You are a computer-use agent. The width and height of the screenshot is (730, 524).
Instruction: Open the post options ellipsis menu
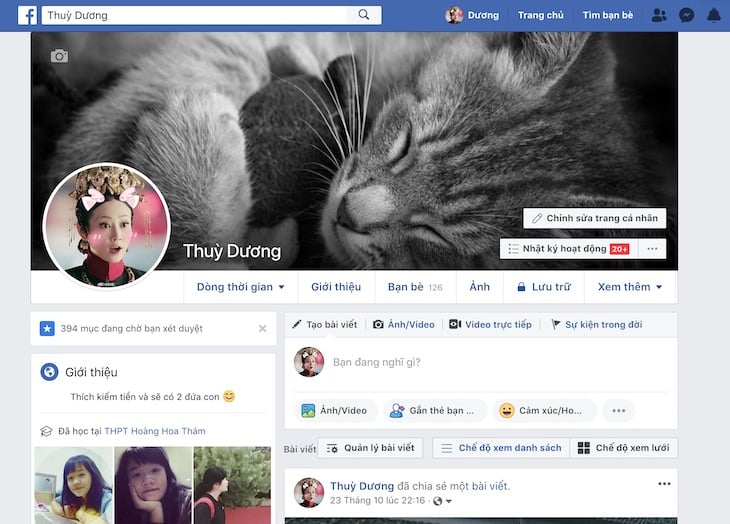[x=664, y=484]
